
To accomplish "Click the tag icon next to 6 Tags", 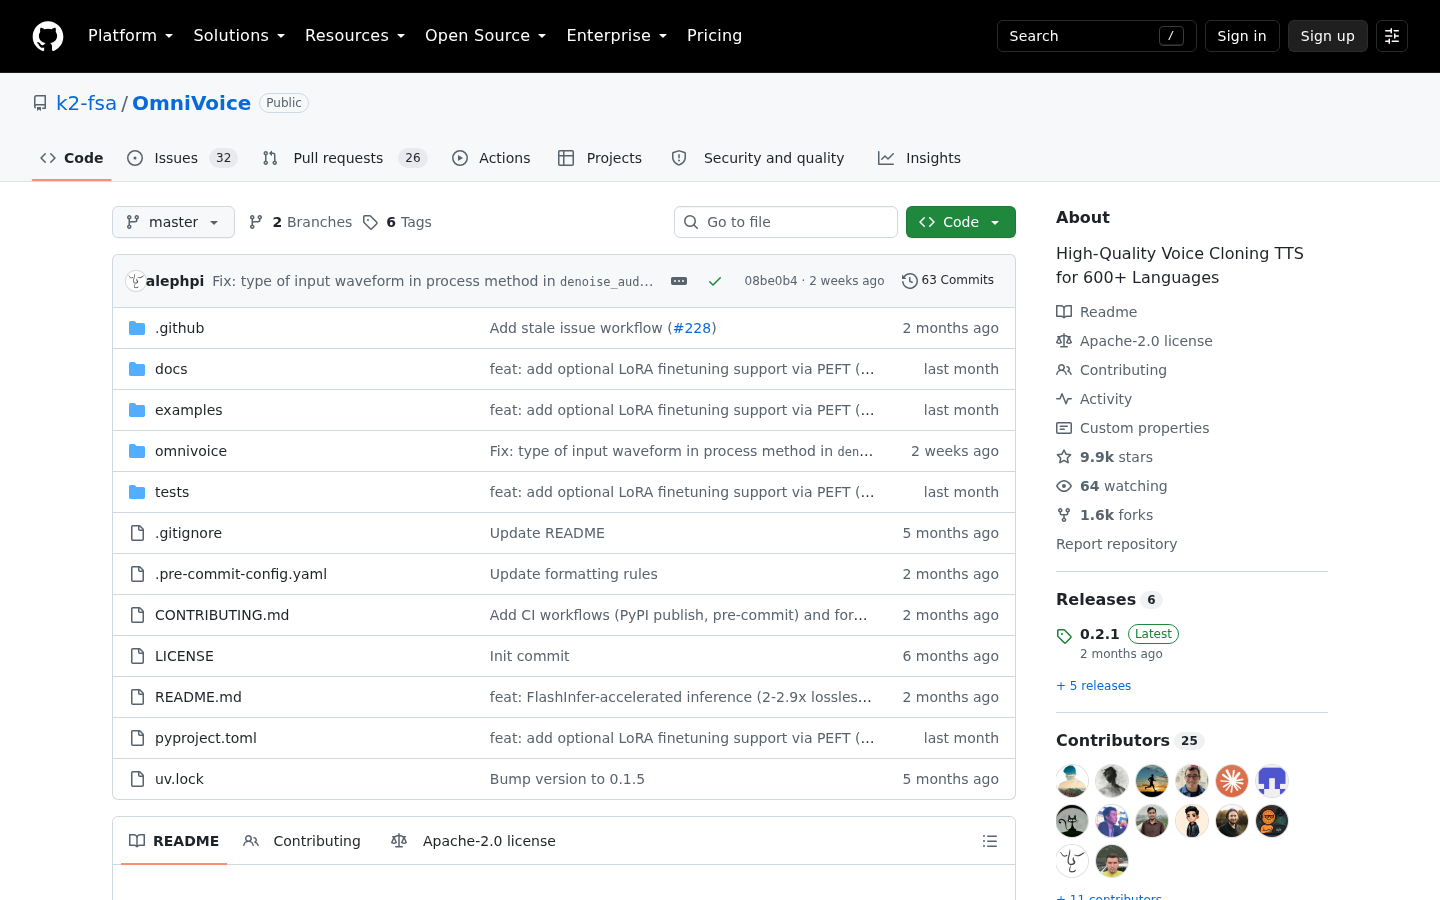I will pyautogui.click(x=370, y=222).
